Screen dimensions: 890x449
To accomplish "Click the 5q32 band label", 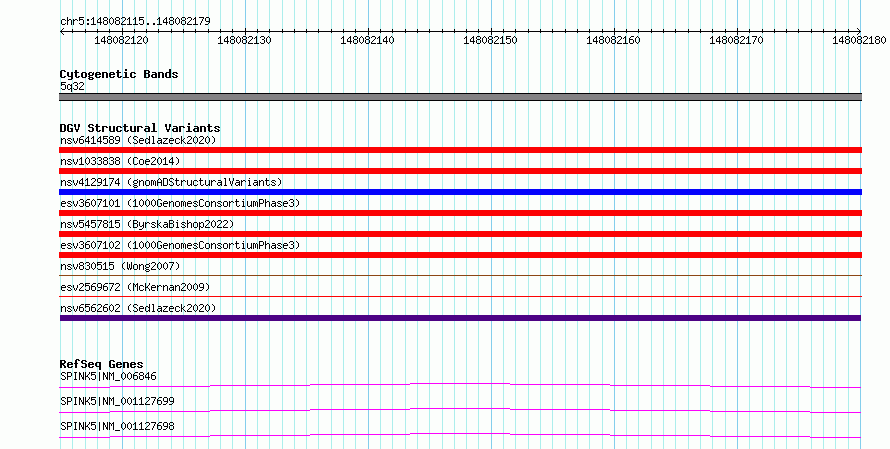I will click(x=72, y=86).
